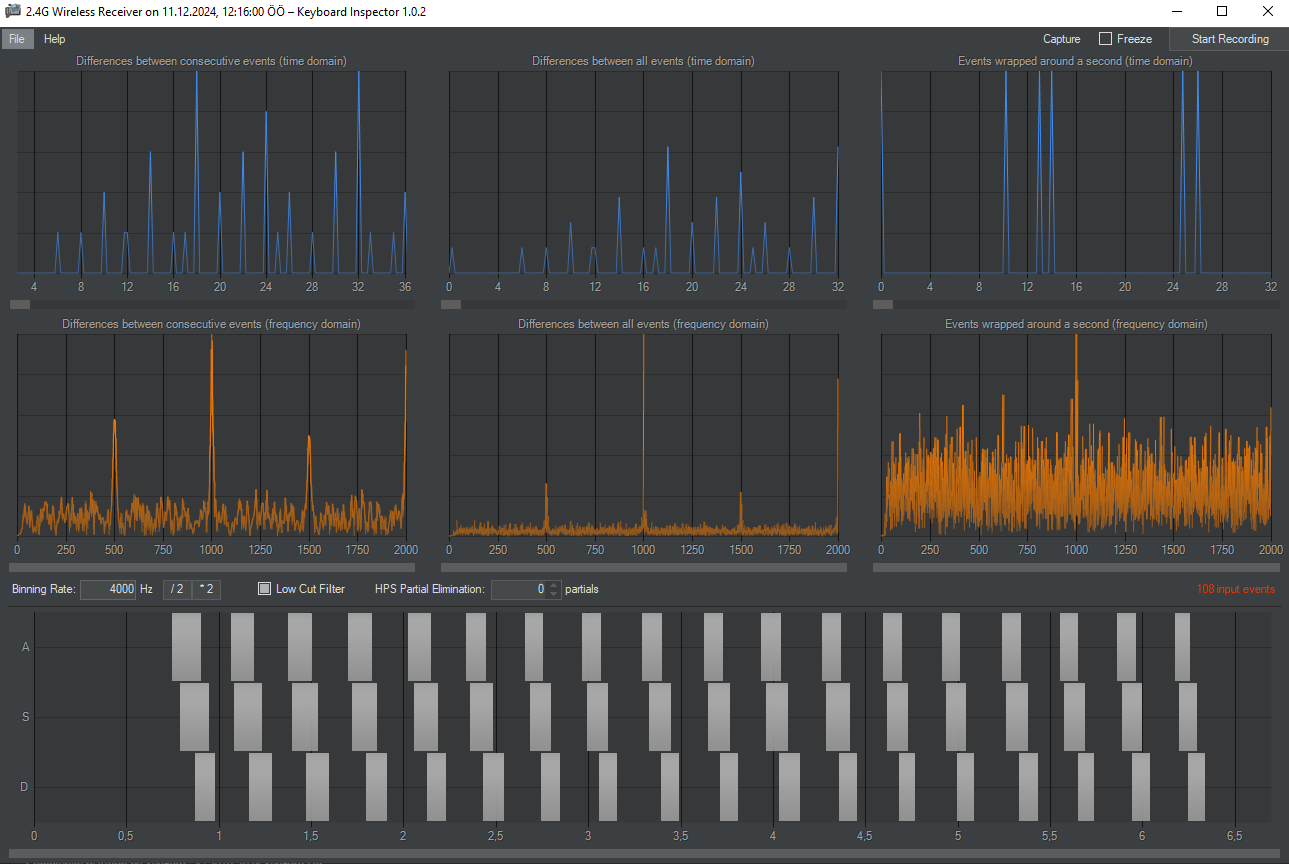Click scrollbar under all events frequency chart
This screenshot has height=864, width=1289.
click(x=643, y=567)
